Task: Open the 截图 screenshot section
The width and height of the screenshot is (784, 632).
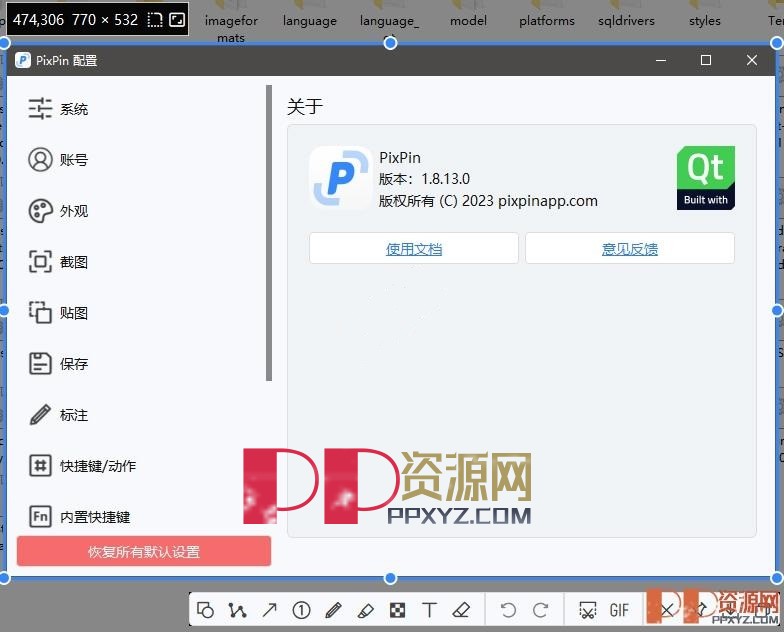Action: point(58,262)
